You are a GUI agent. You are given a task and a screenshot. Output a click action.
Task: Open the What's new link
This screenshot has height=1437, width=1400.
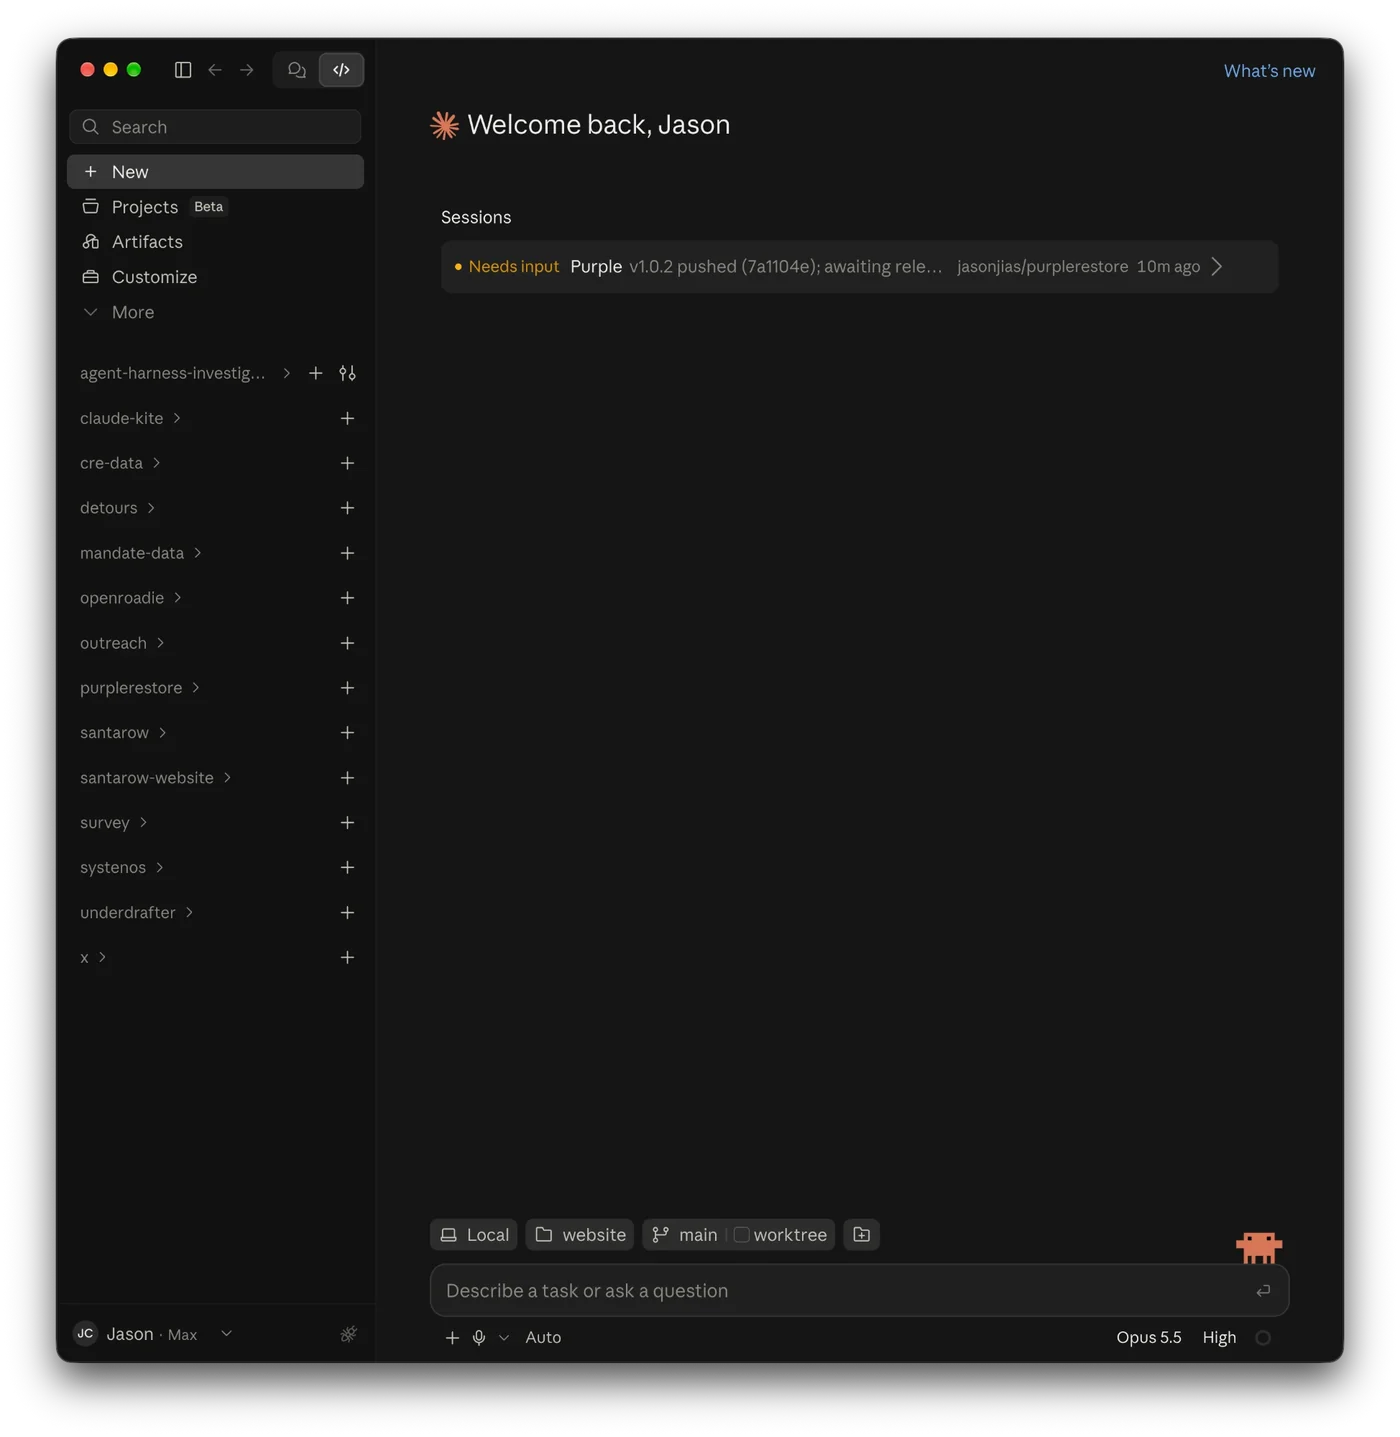point(1269,71)
